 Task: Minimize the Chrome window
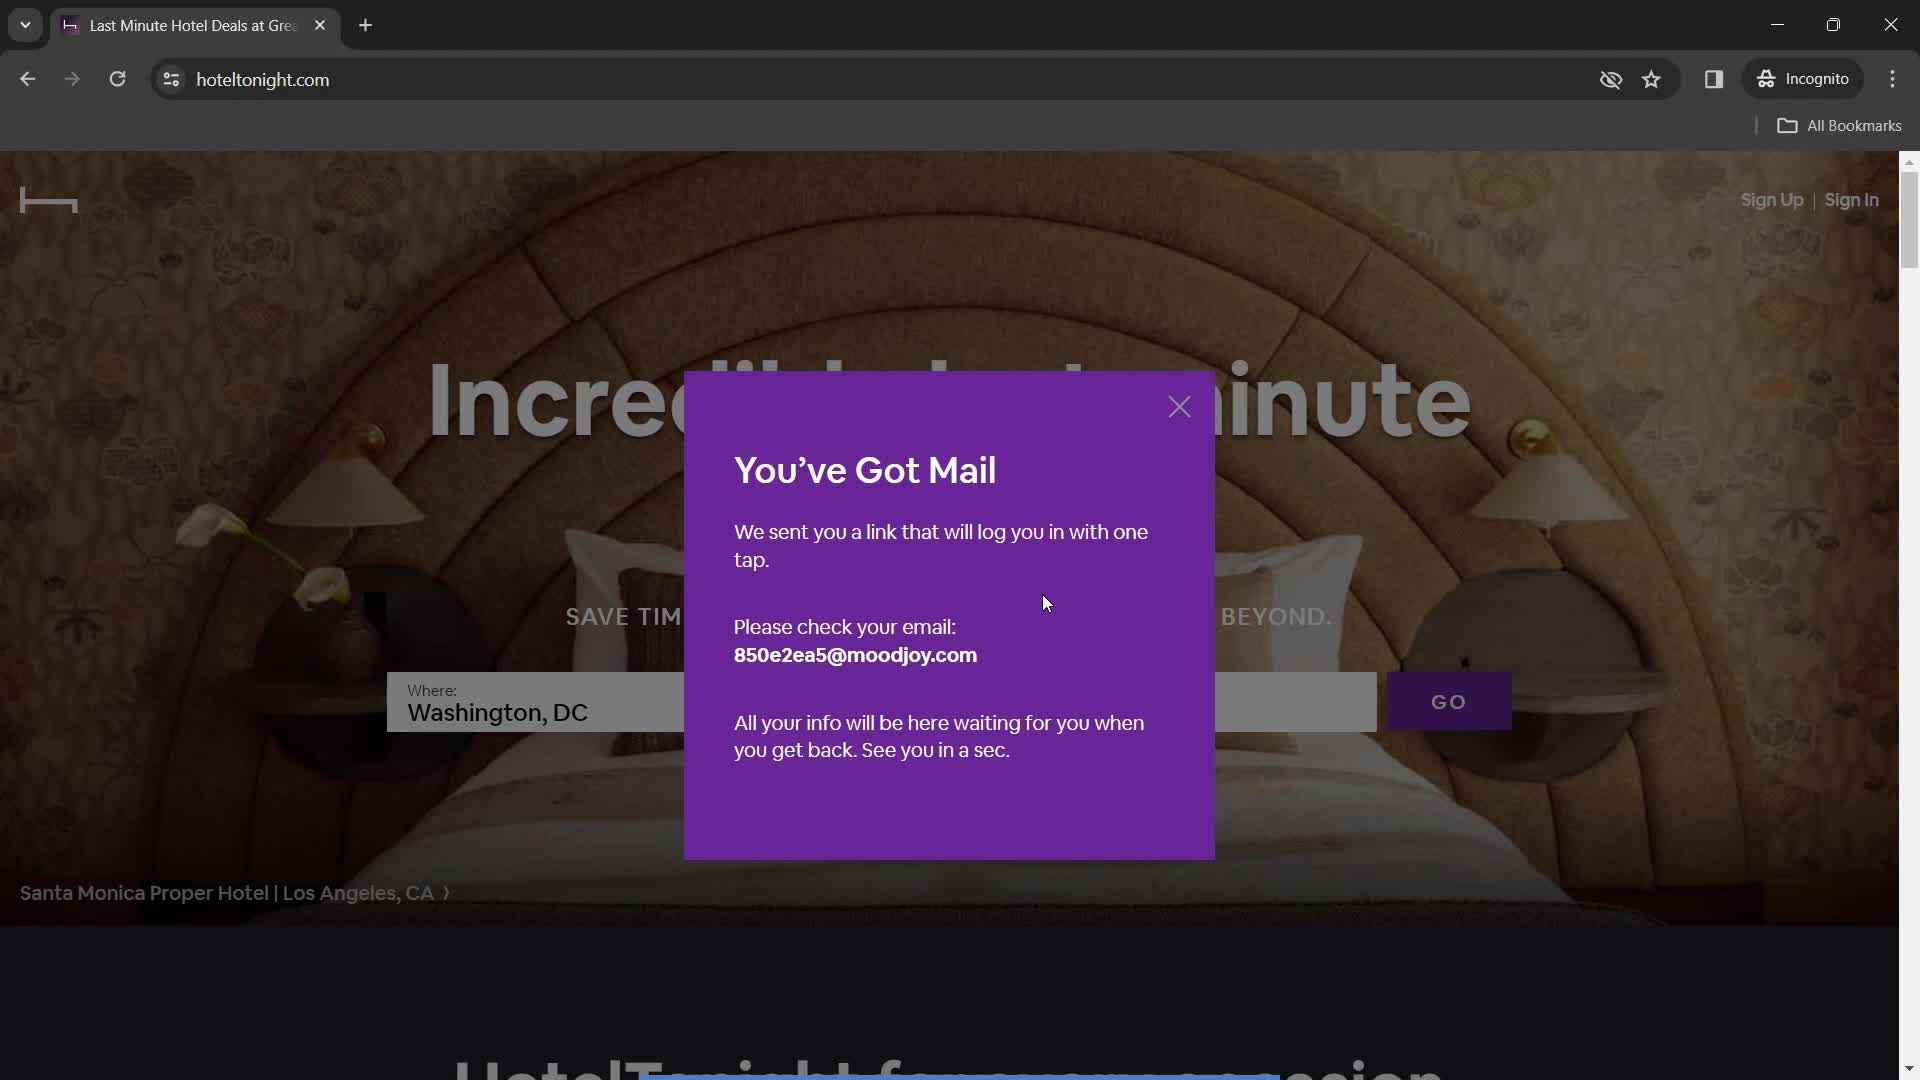click(x=1777, y=25)
